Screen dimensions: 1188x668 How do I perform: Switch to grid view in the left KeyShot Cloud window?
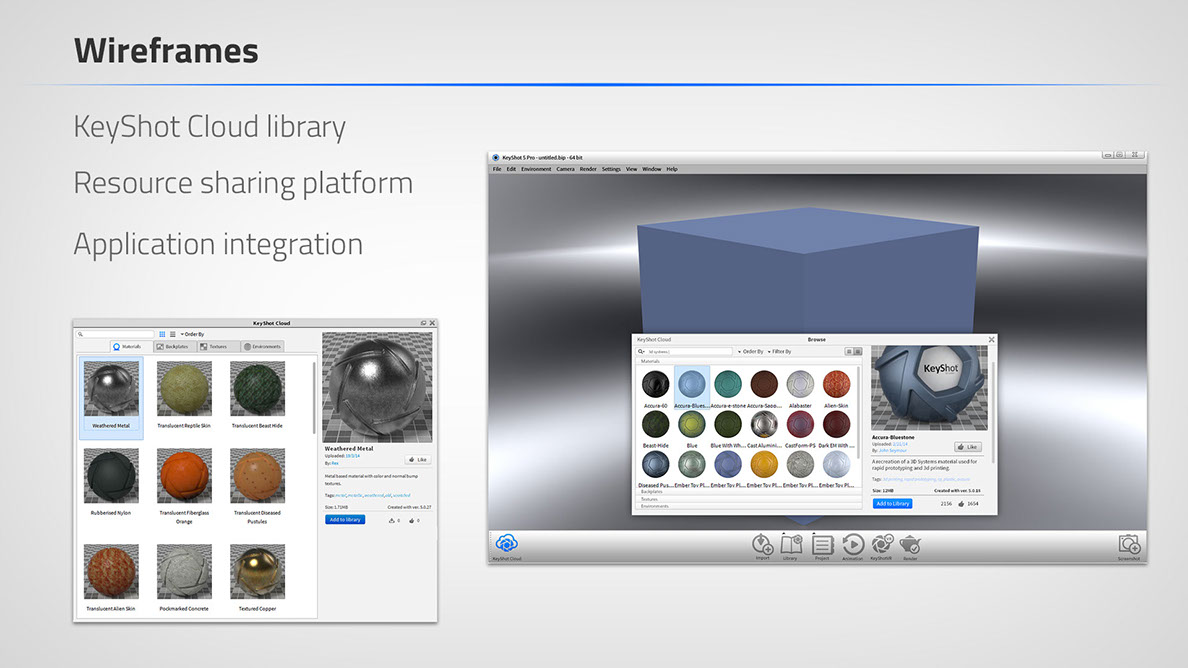pos(162,334)
